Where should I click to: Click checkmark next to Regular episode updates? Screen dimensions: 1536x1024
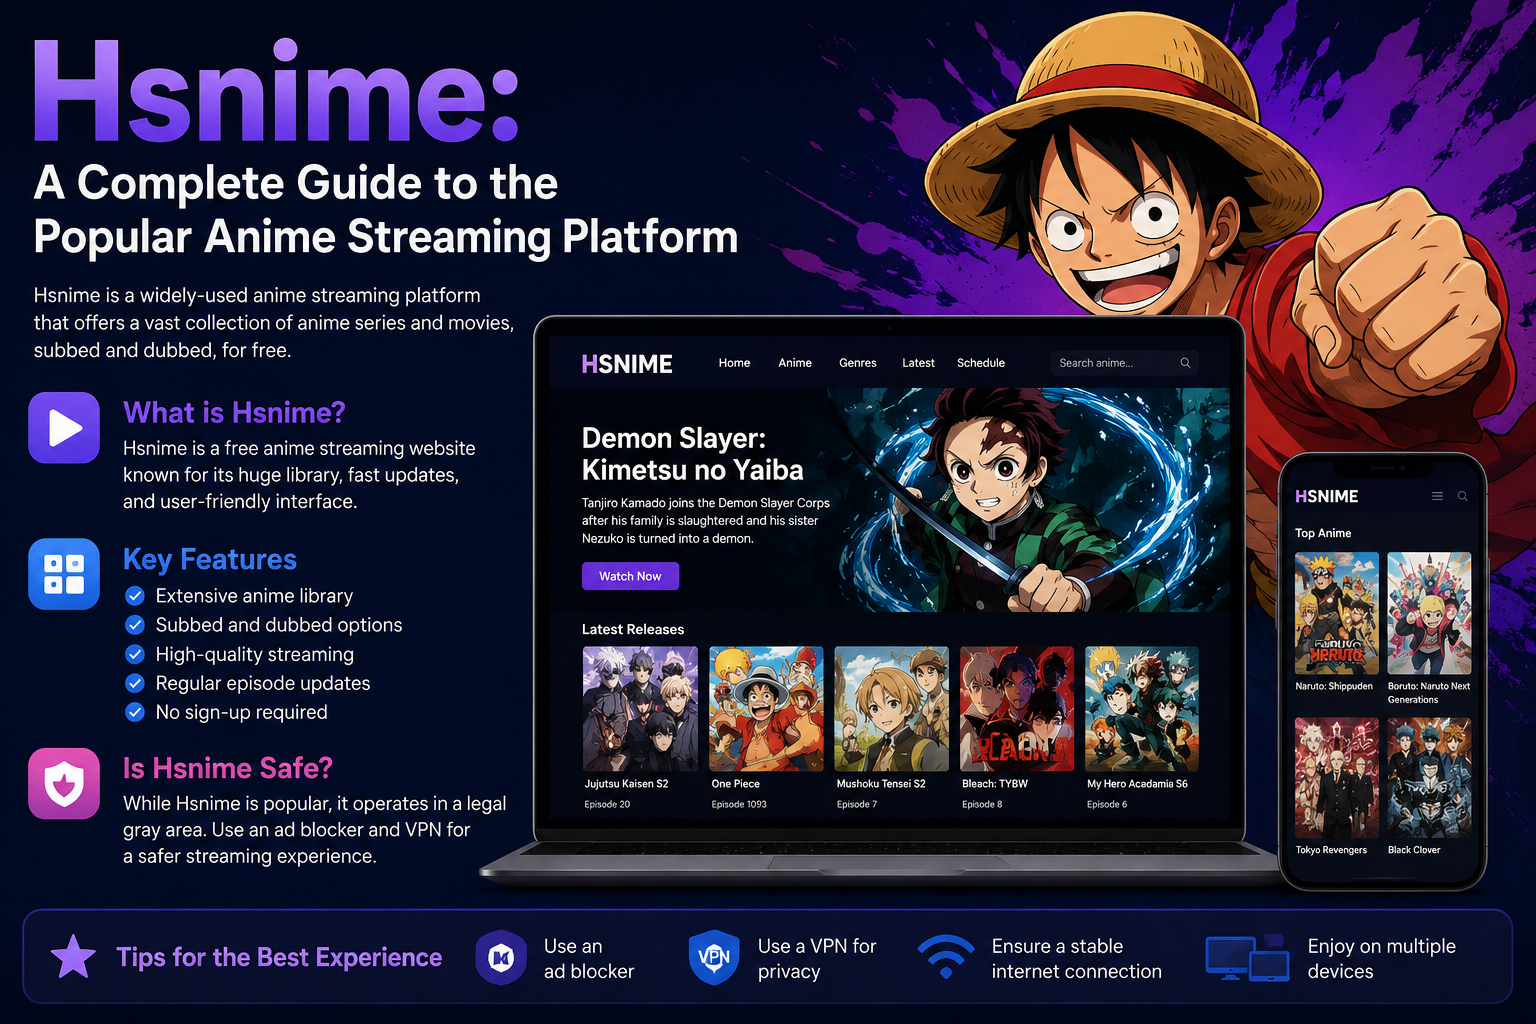[x=135, y=683]
